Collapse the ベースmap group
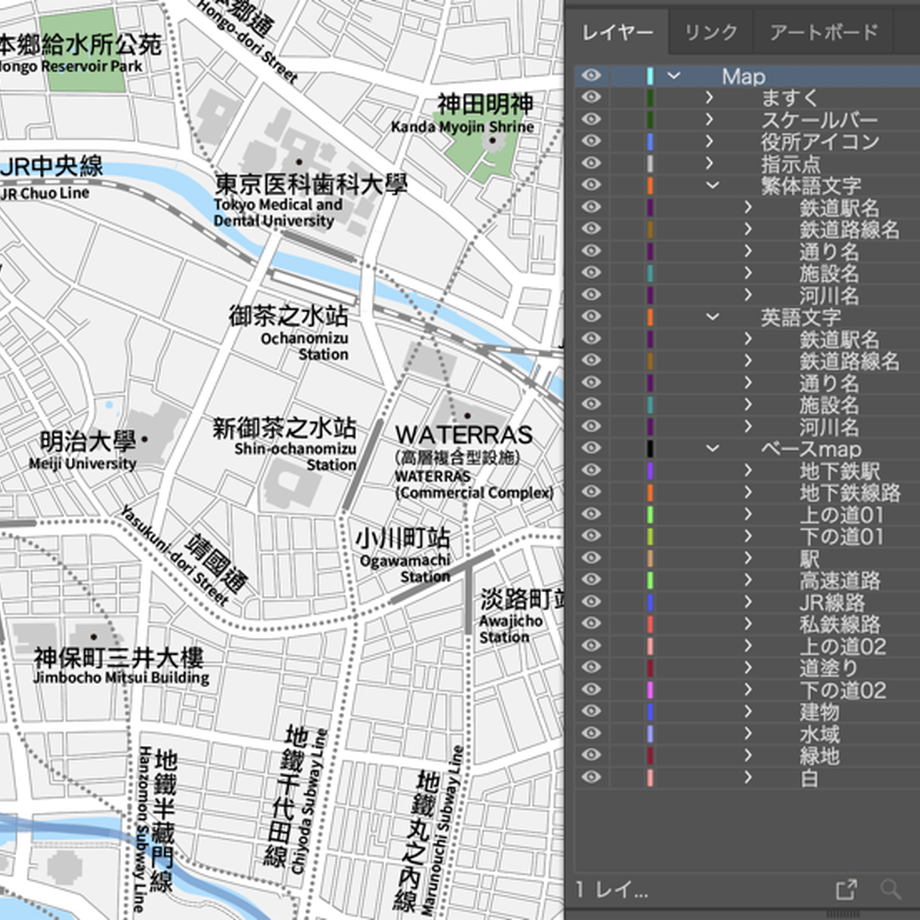The image size is (920, 920). 712,448
